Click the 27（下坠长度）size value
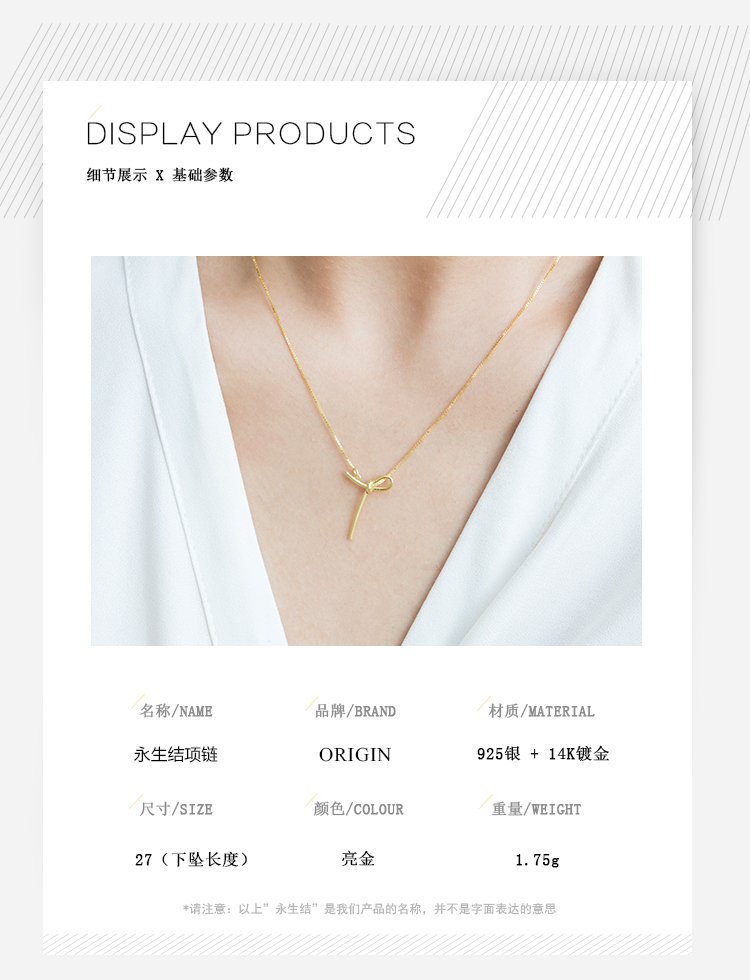750x980 pixels. click(192, 860)
